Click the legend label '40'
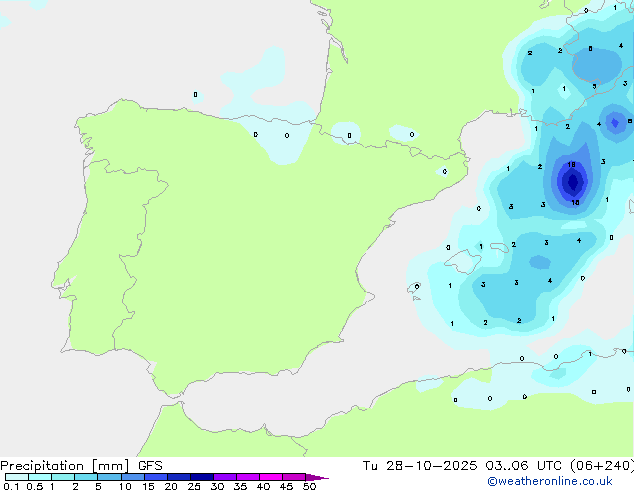The height and width of the screenshot is (490, 634). [x=263, y=486]
